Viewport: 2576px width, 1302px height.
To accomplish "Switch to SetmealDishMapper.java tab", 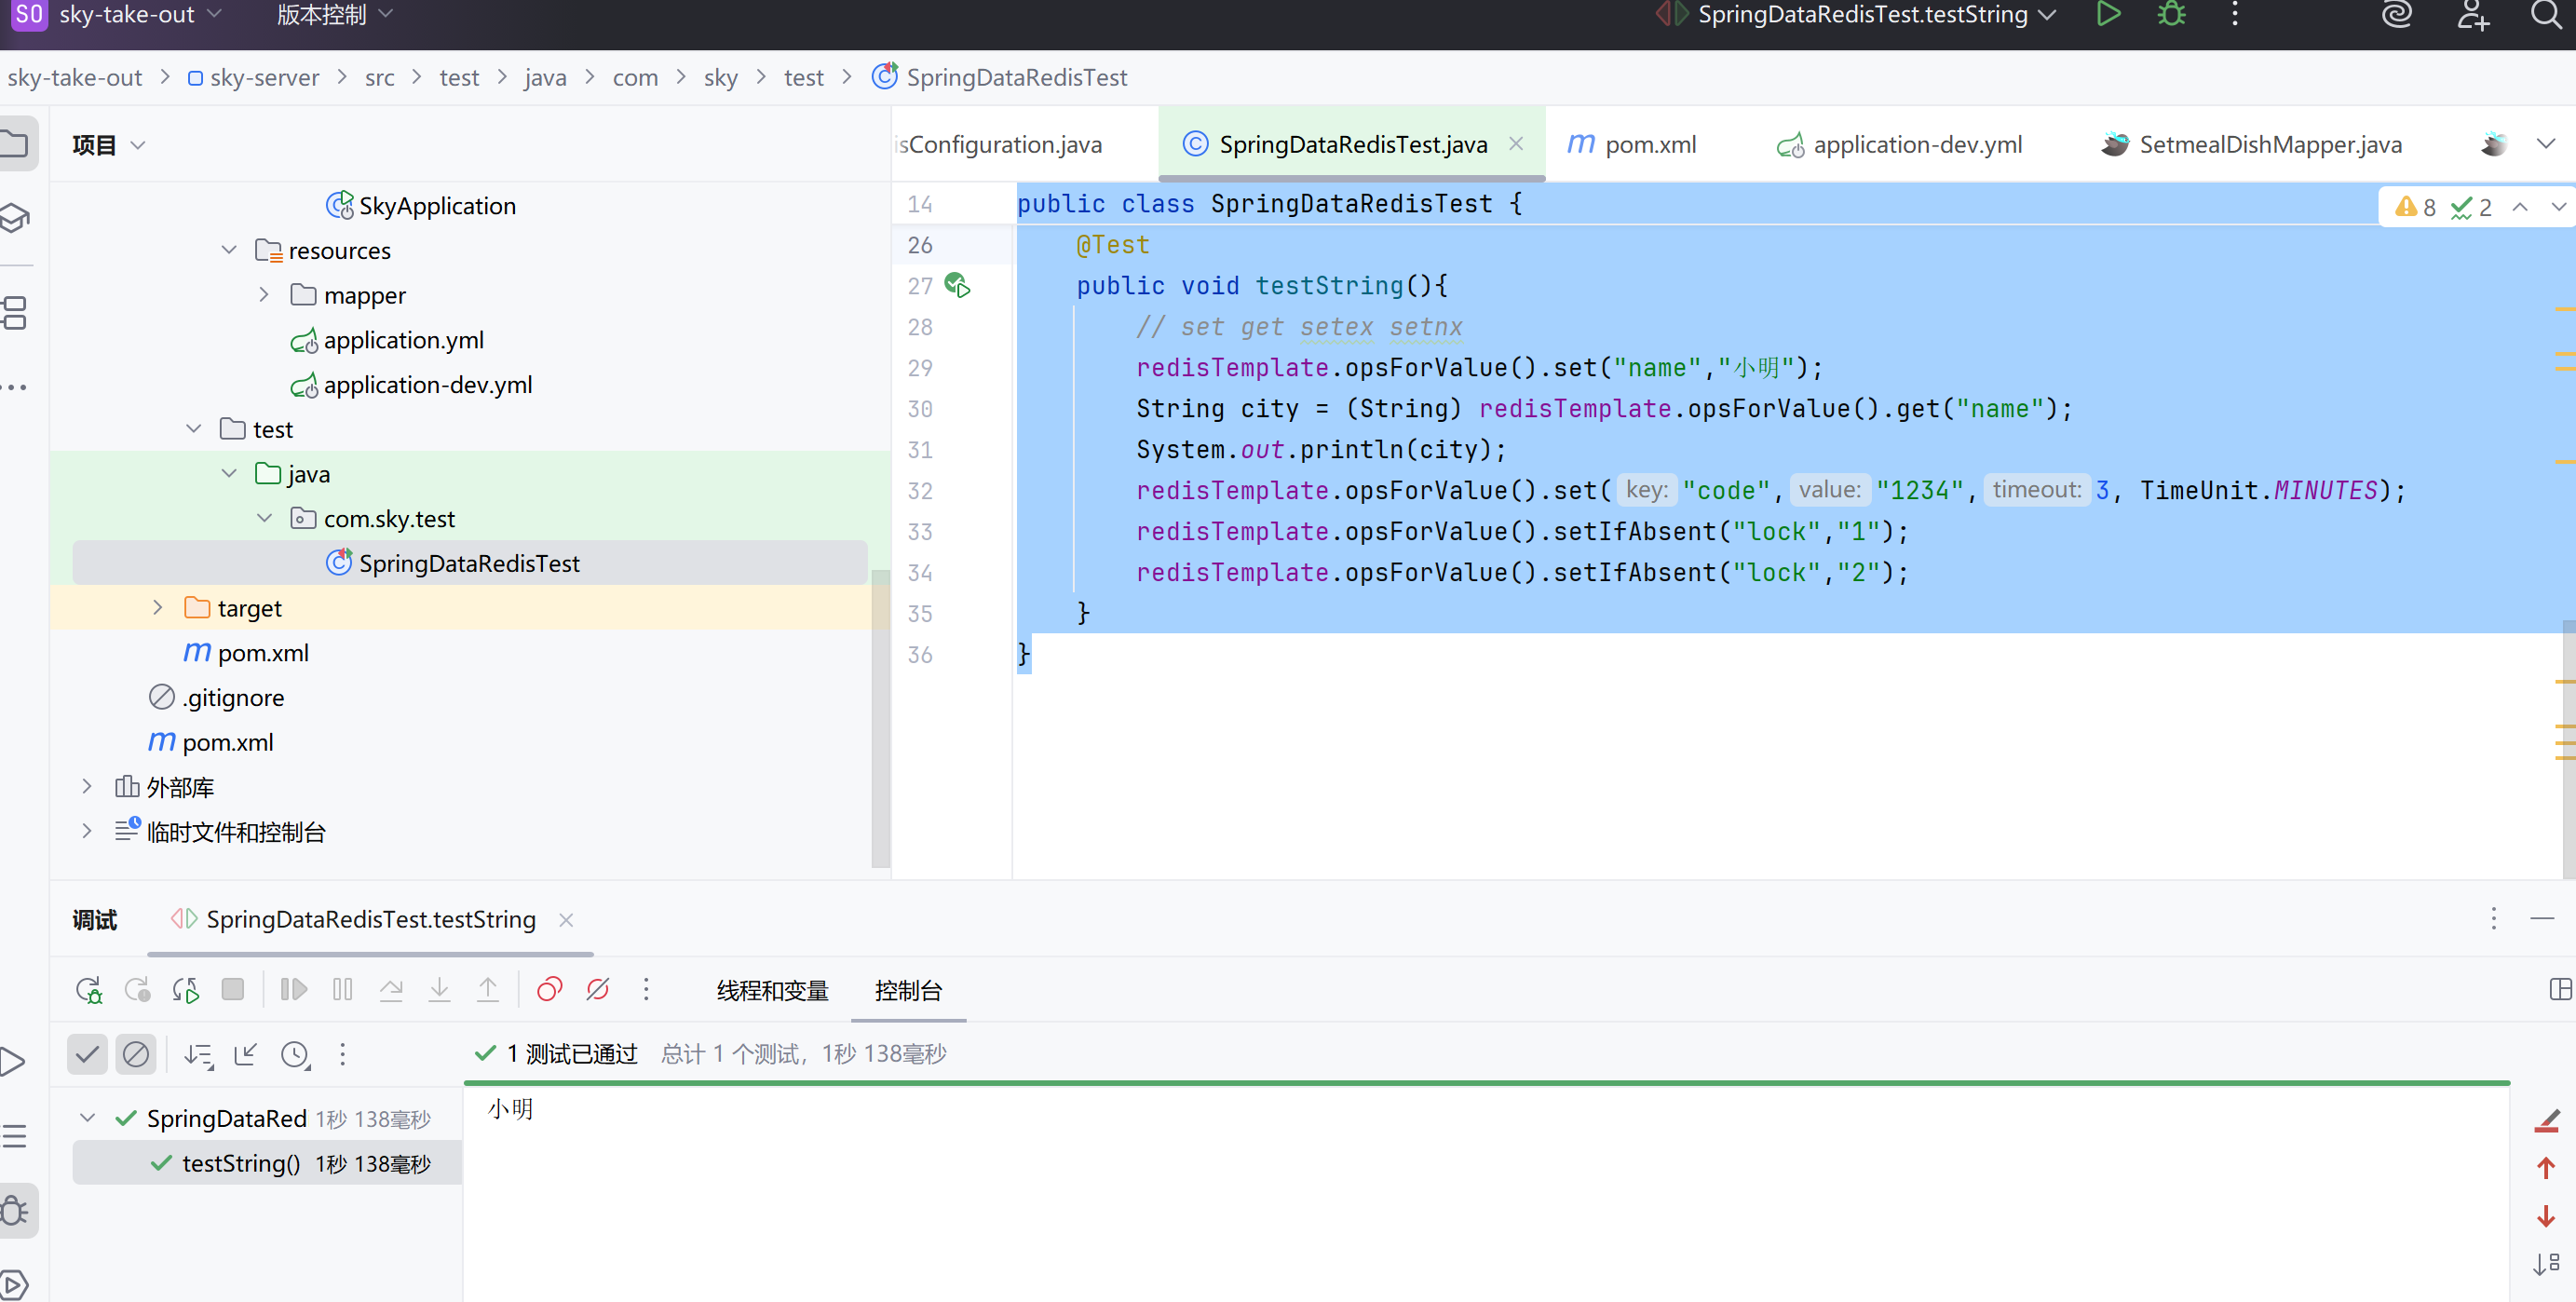I will [2252, 144].
